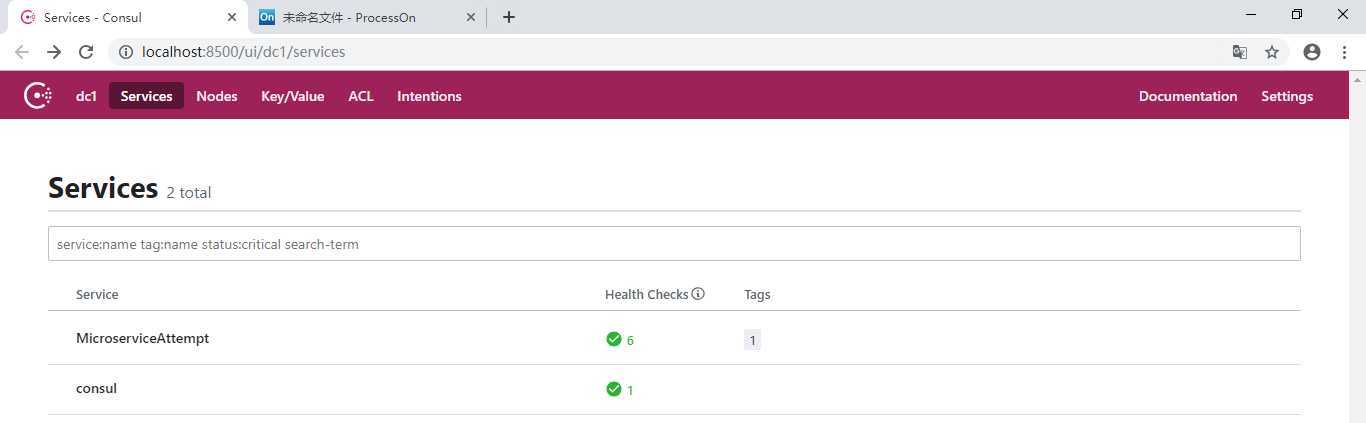1366x423 pixels.
Task: Reload the page with refresh icon
Action: [86, 52]
